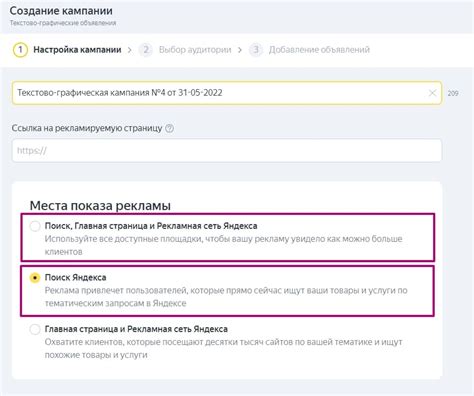Click chevron after 'Настройка кампании'
This screenshot has height=396, width=474.
click(x=130, y=50)
